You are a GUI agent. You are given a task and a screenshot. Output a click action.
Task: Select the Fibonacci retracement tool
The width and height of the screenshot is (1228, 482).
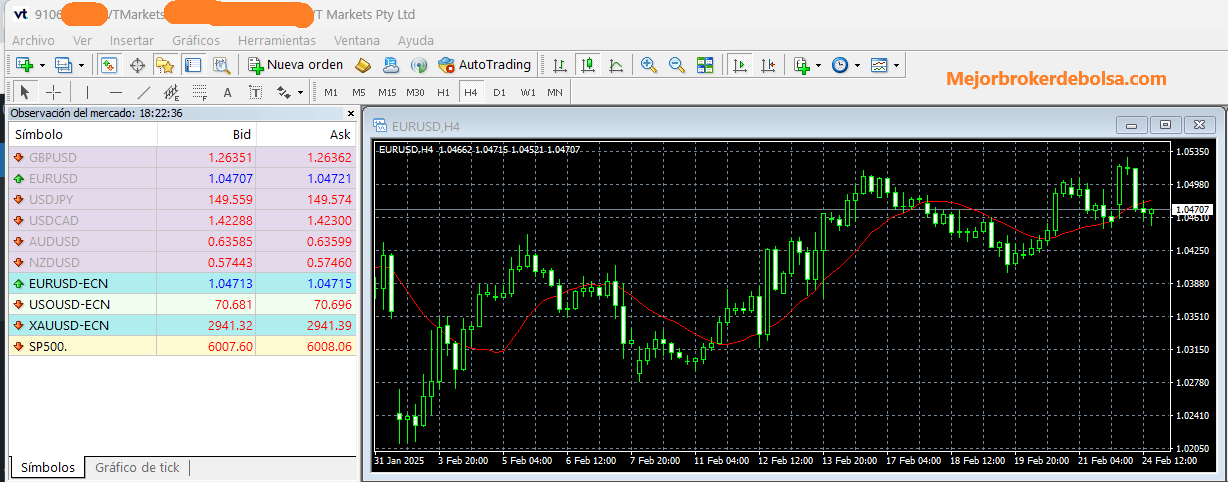pyautogui.click(x=199, y=92)
